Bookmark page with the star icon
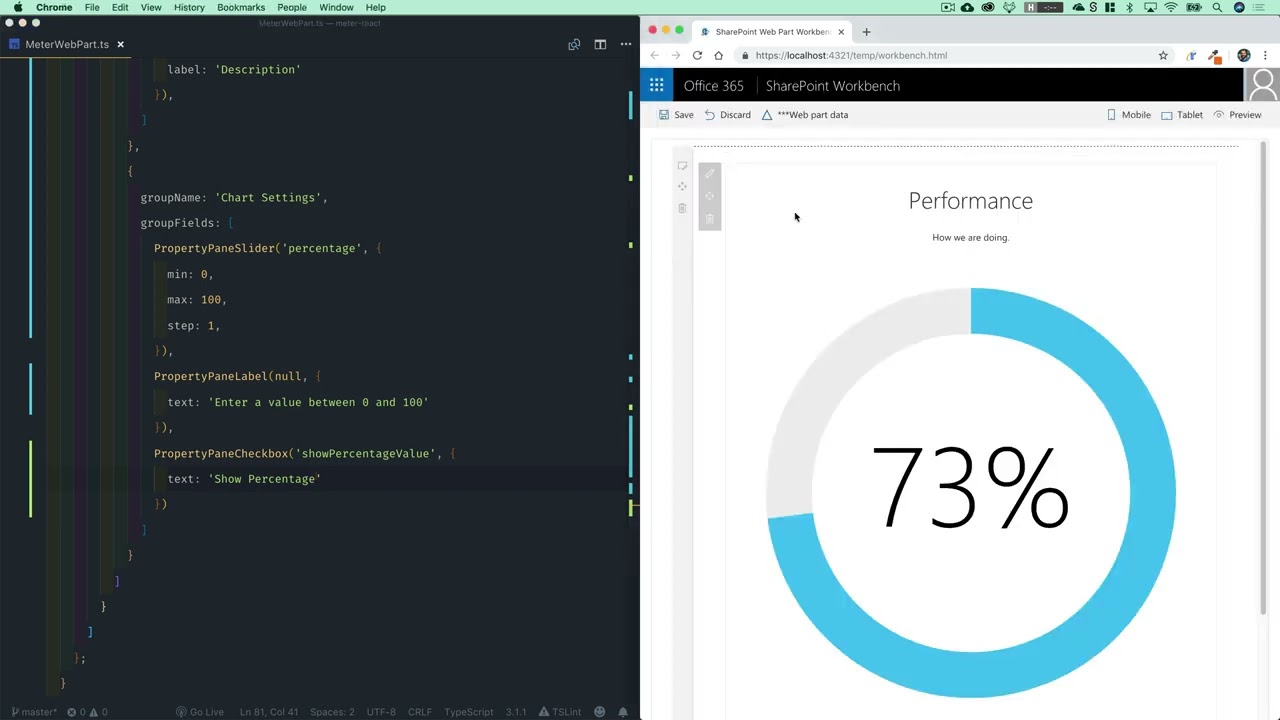 click(1163, 55)
